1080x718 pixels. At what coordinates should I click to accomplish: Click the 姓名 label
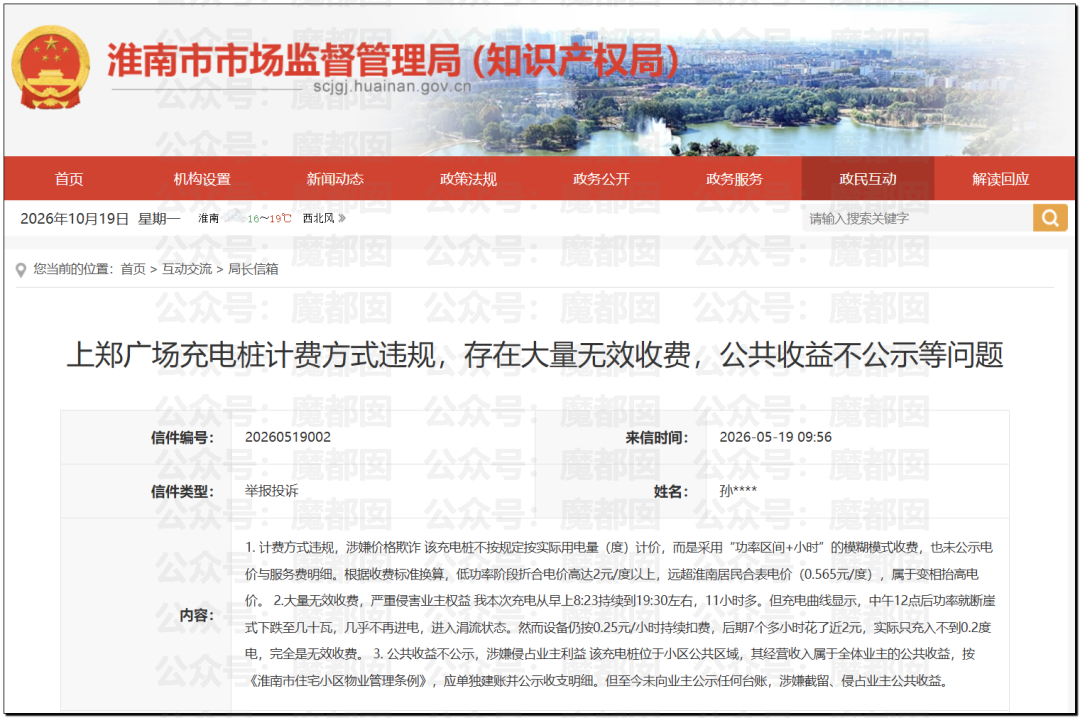671,491
